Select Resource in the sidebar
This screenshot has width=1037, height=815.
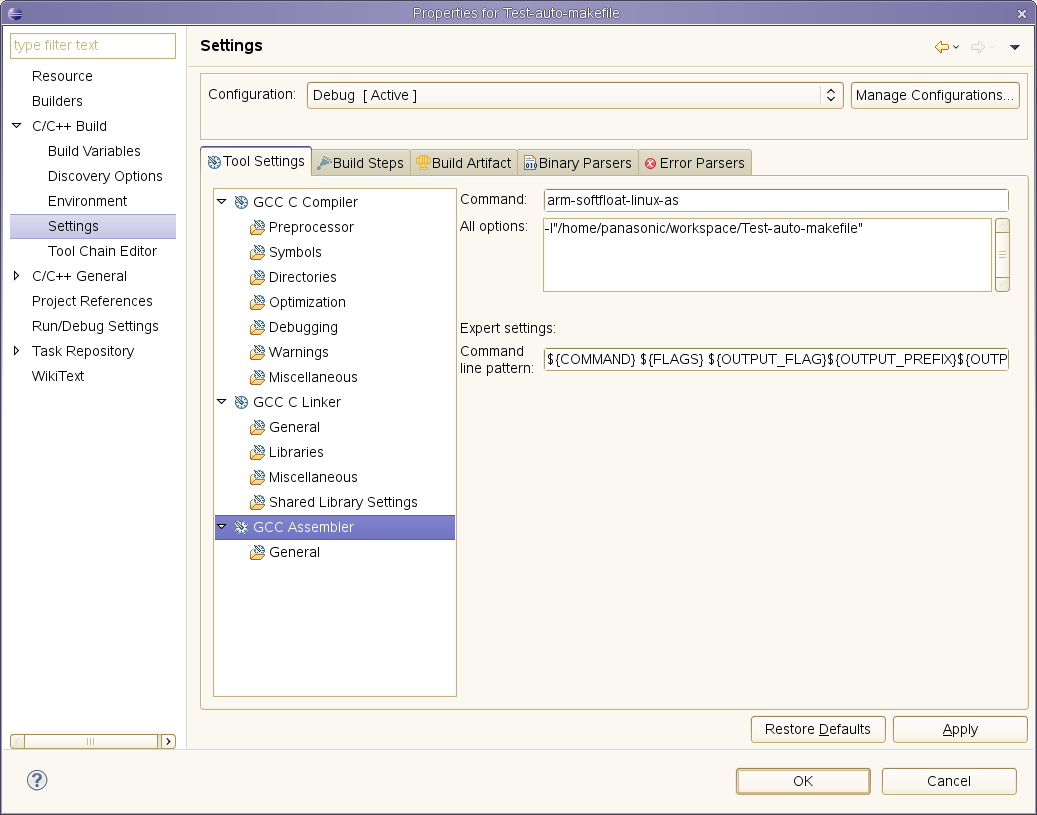pos(62,76)
